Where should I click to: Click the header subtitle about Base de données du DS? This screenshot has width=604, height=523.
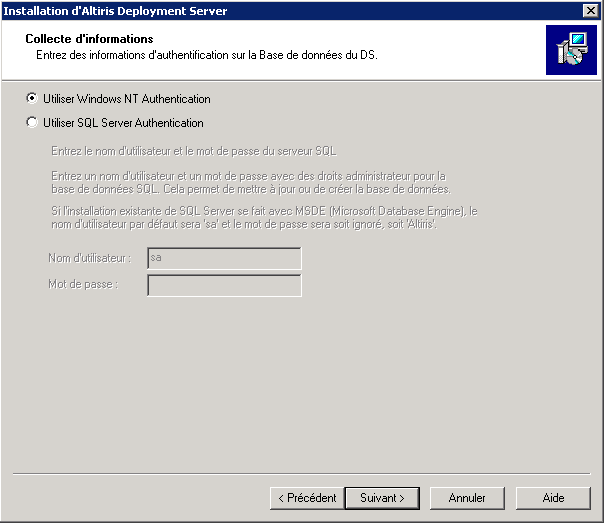click(207, 54)
